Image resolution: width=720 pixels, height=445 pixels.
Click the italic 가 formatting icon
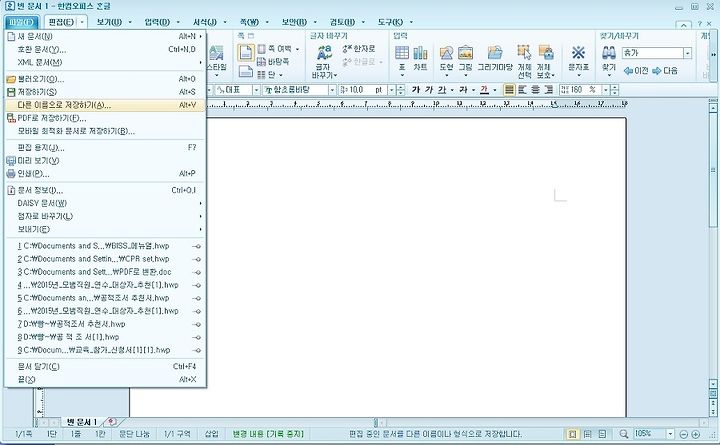pos(428,90)
